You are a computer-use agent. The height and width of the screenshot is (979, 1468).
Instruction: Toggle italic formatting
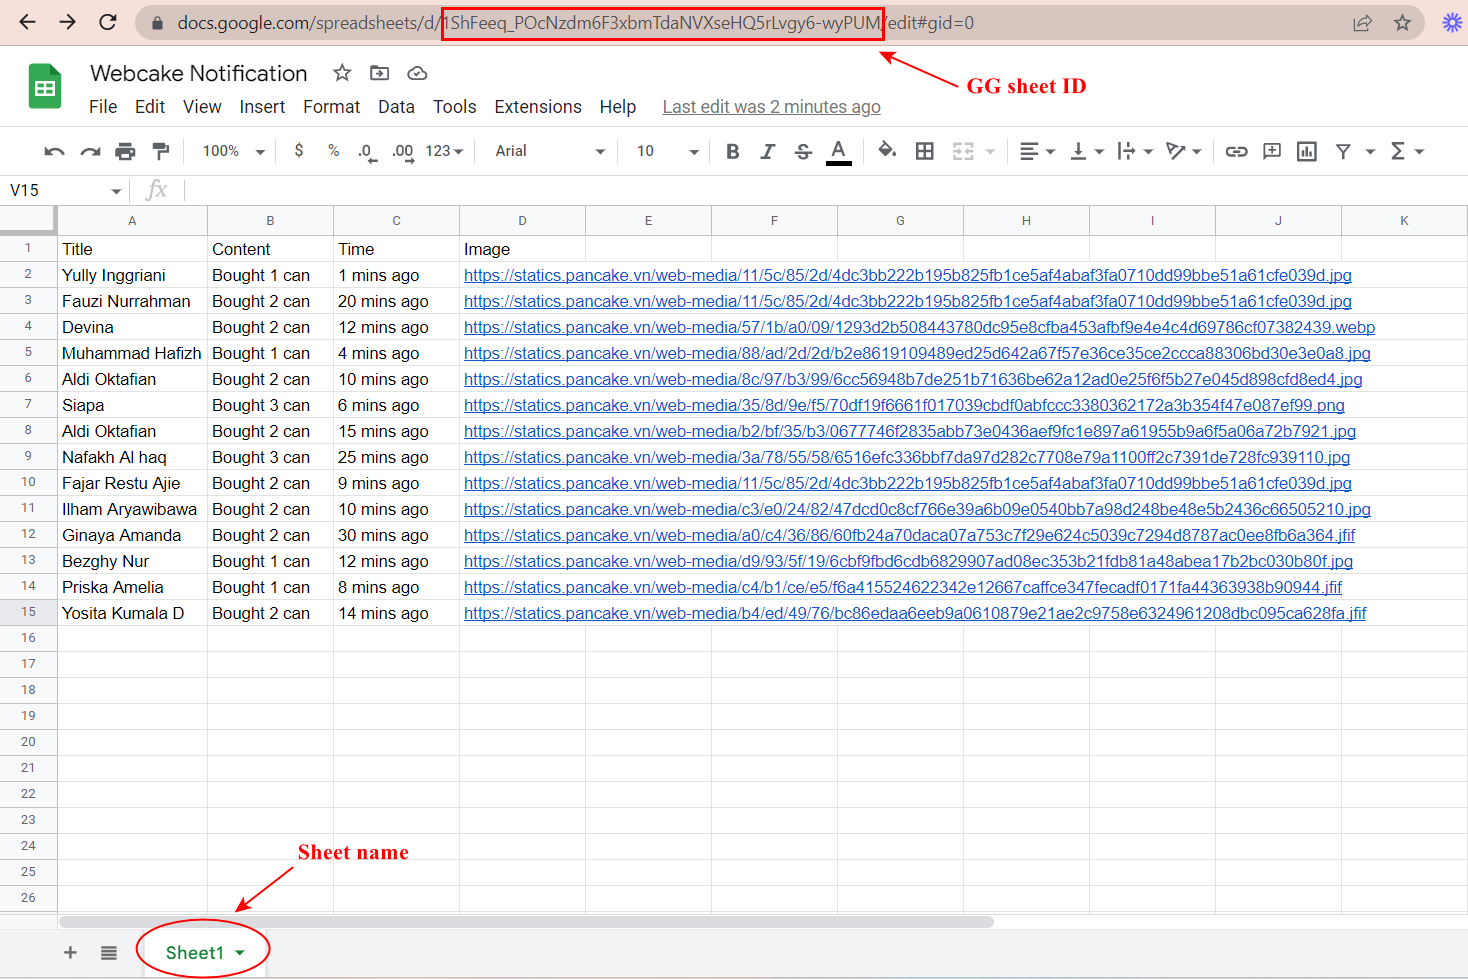point(767,151)
